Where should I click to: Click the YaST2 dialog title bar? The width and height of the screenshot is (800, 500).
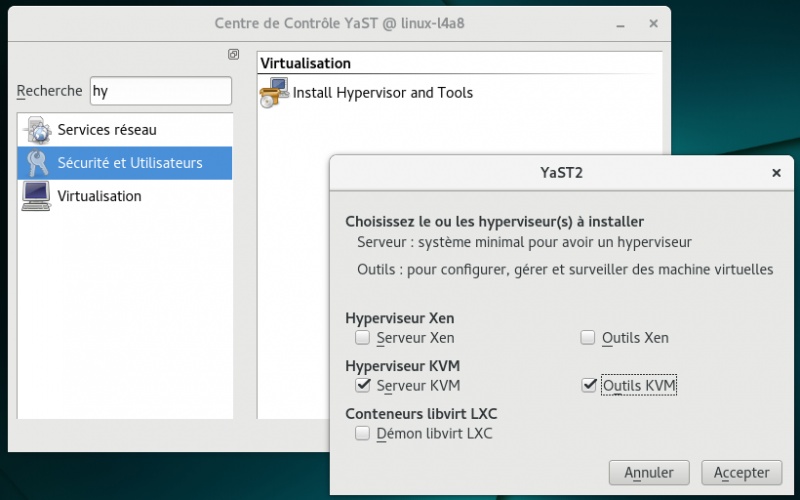[561, 173]
